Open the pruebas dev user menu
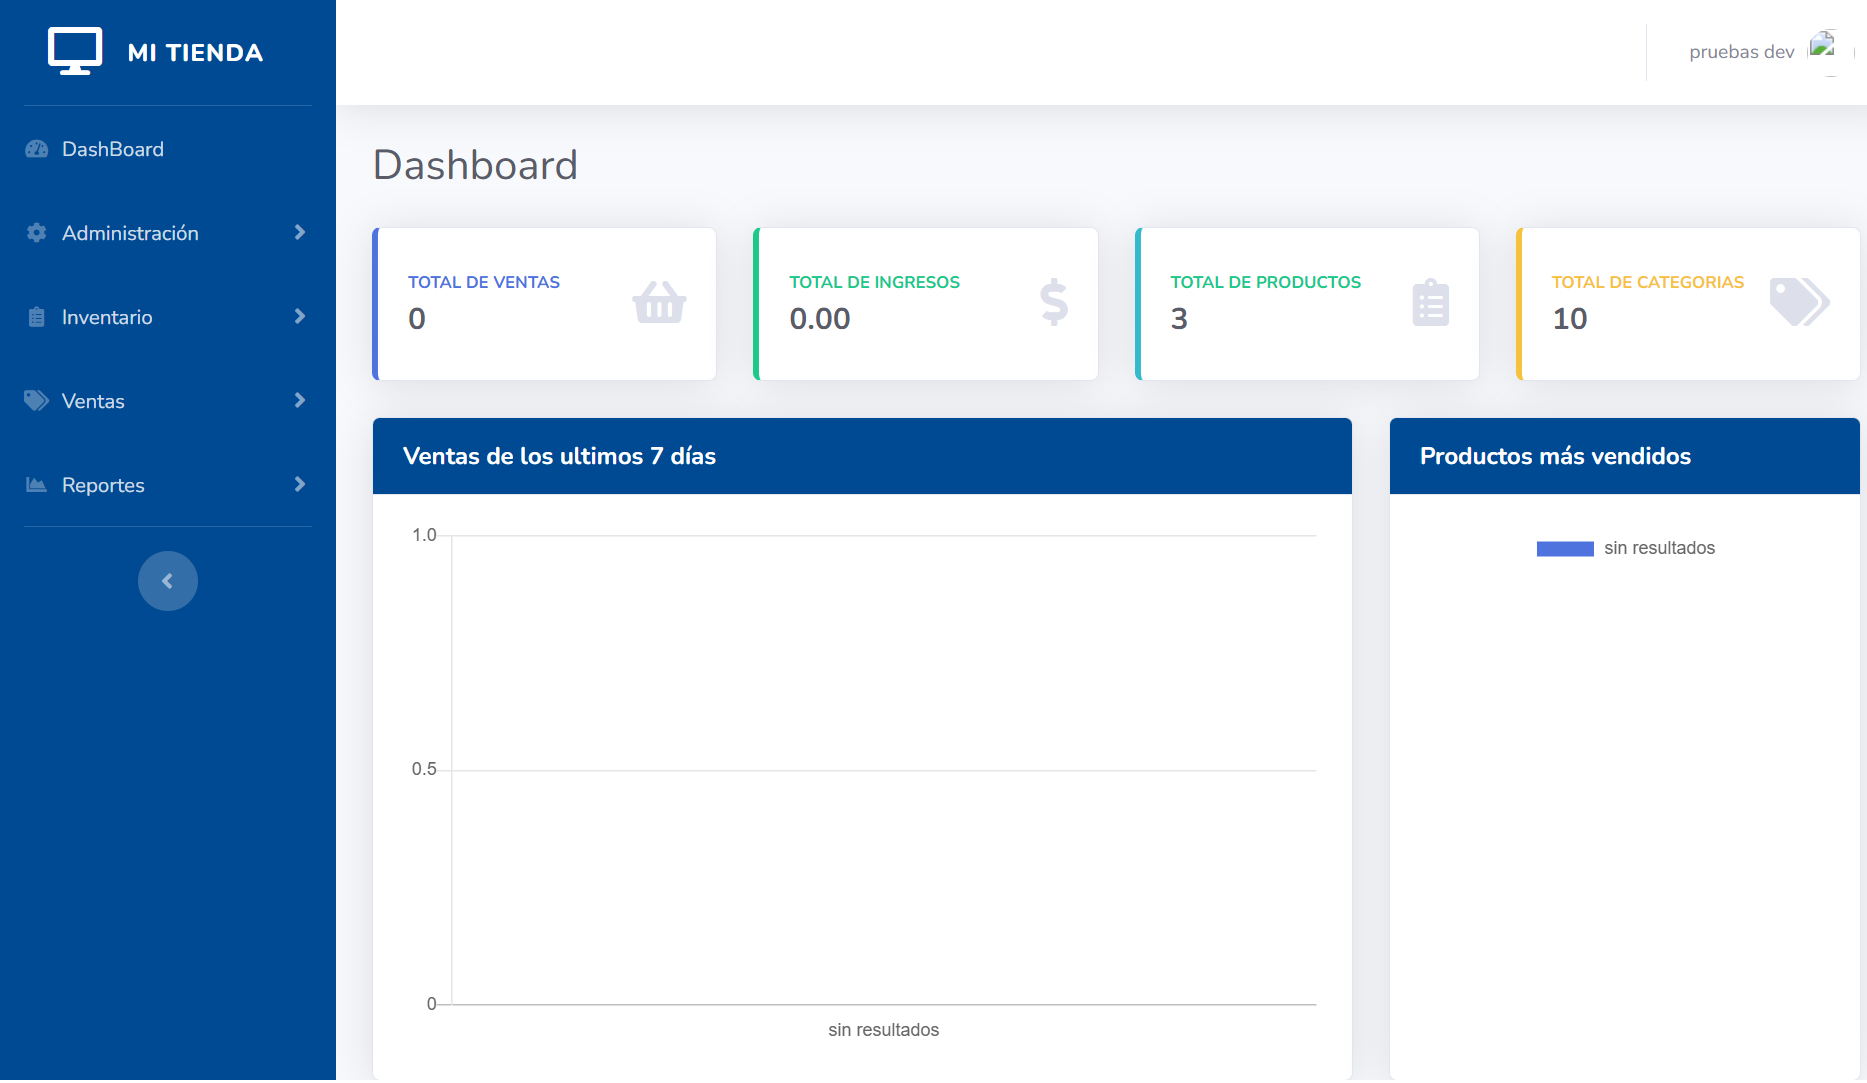 point(1742,52)
